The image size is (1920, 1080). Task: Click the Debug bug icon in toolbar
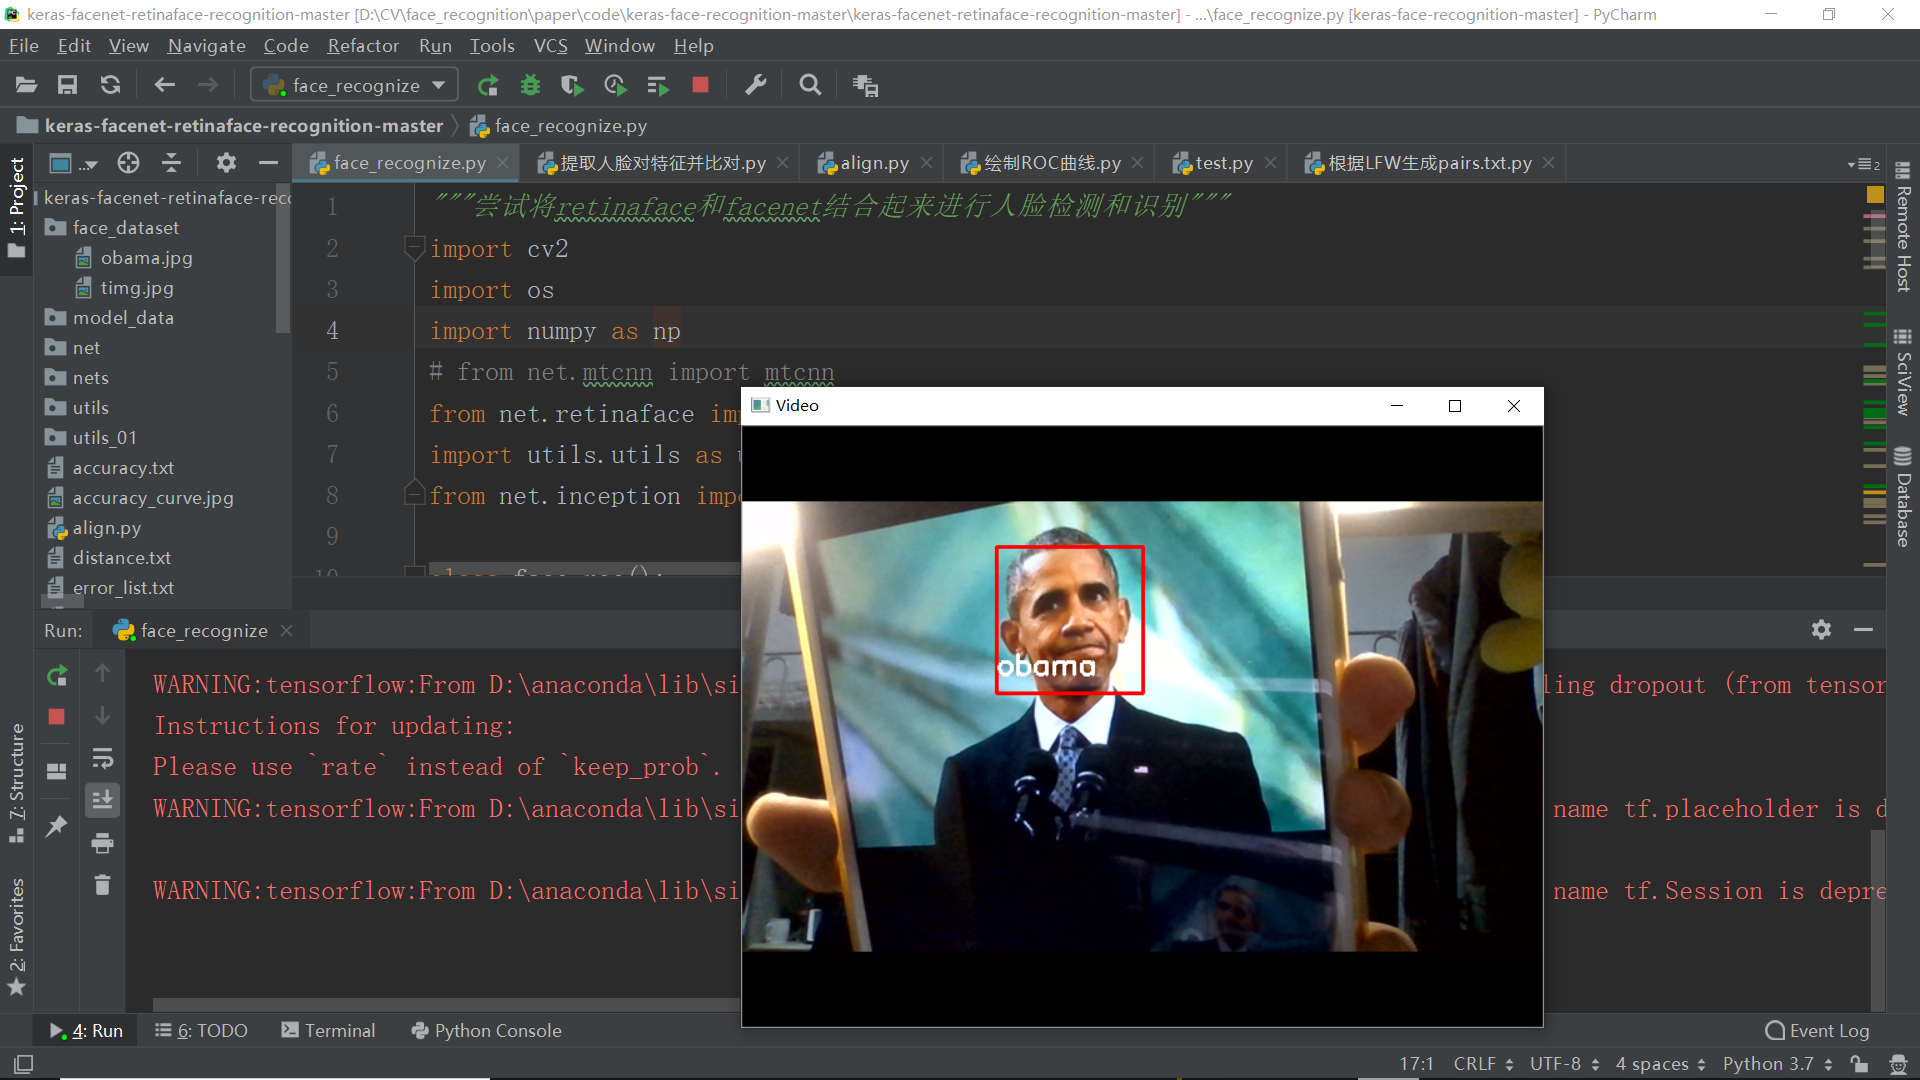tap(530, 86)
